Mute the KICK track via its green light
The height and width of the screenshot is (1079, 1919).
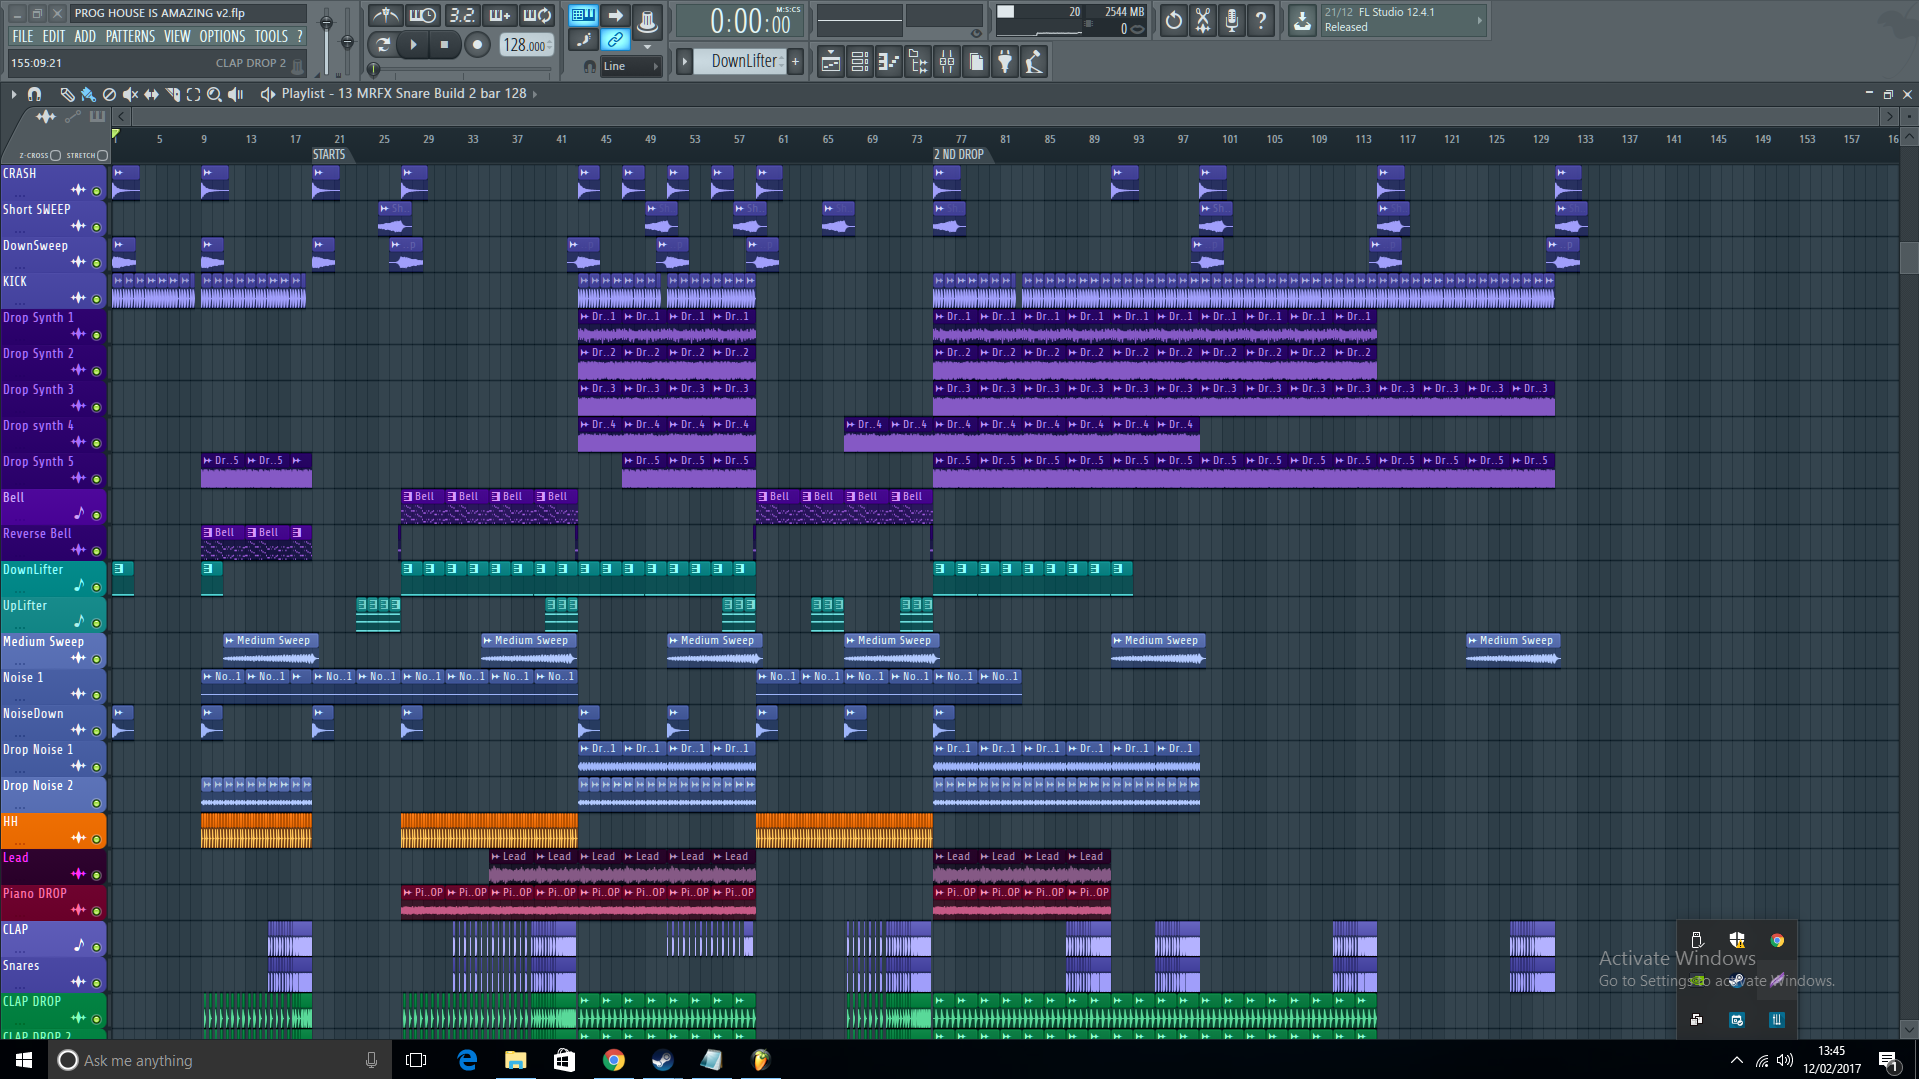[97, 299]
